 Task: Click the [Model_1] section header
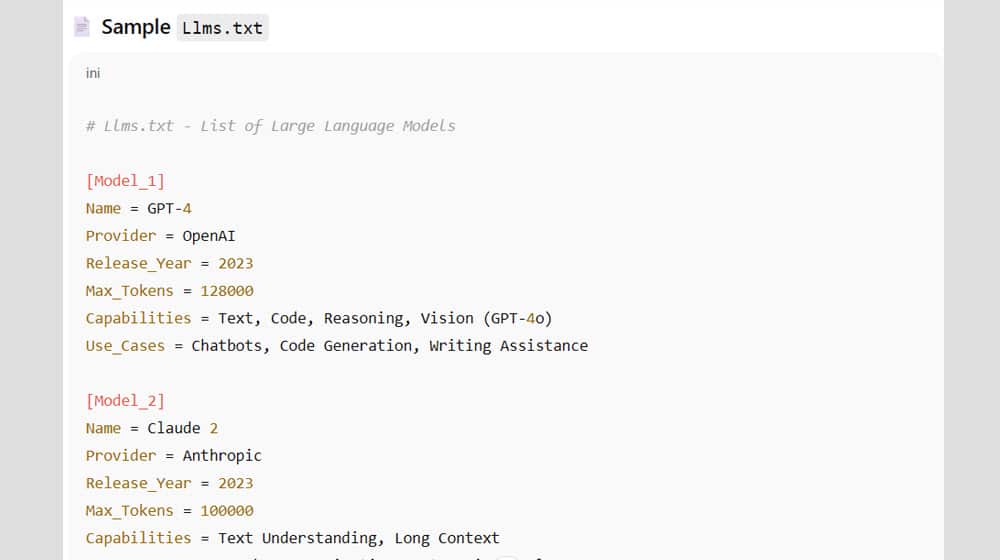pyautogui.click(x=125, y=181)
